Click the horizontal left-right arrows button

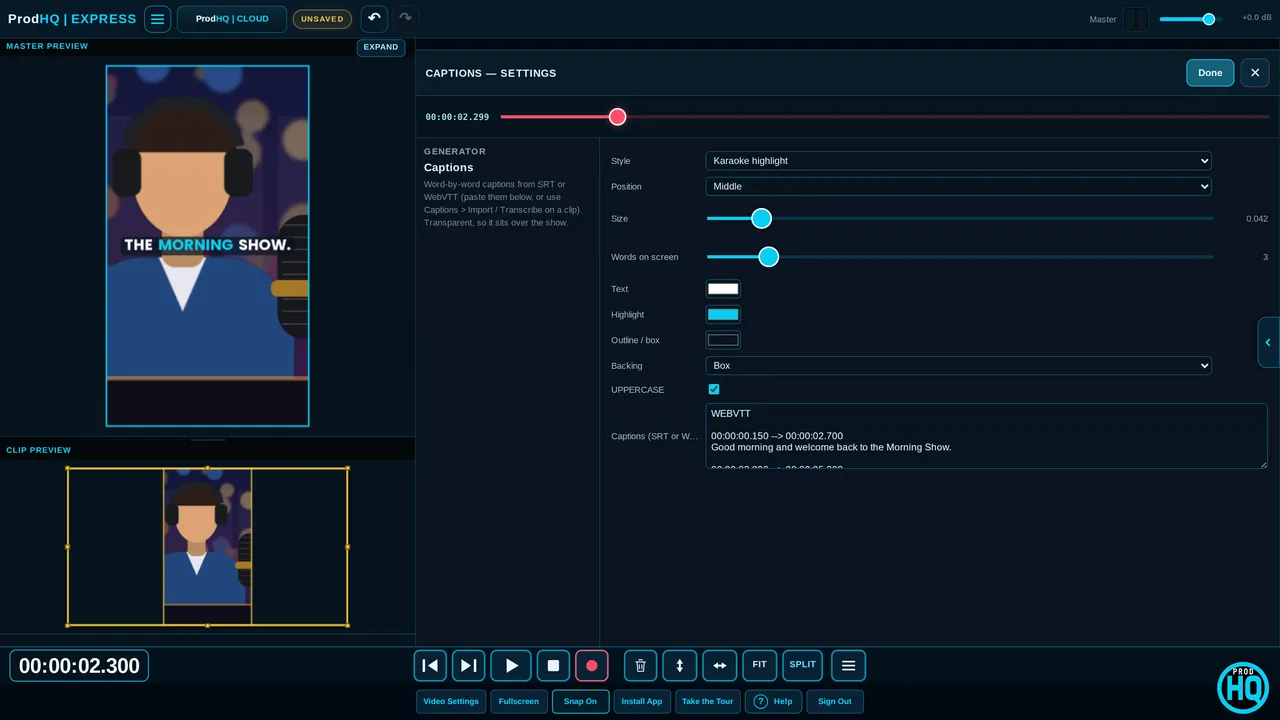[x=719, y=666]
